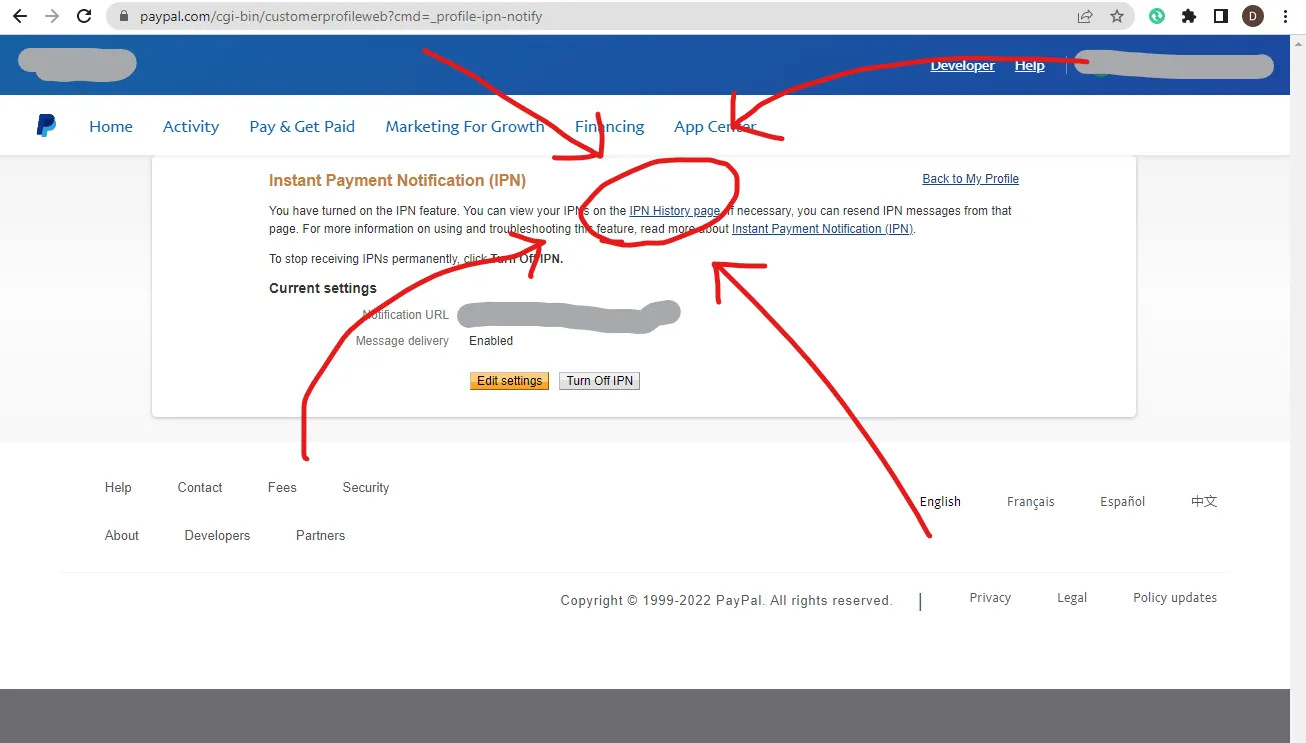Open the footer Fees link

click(x=282, y=488)
